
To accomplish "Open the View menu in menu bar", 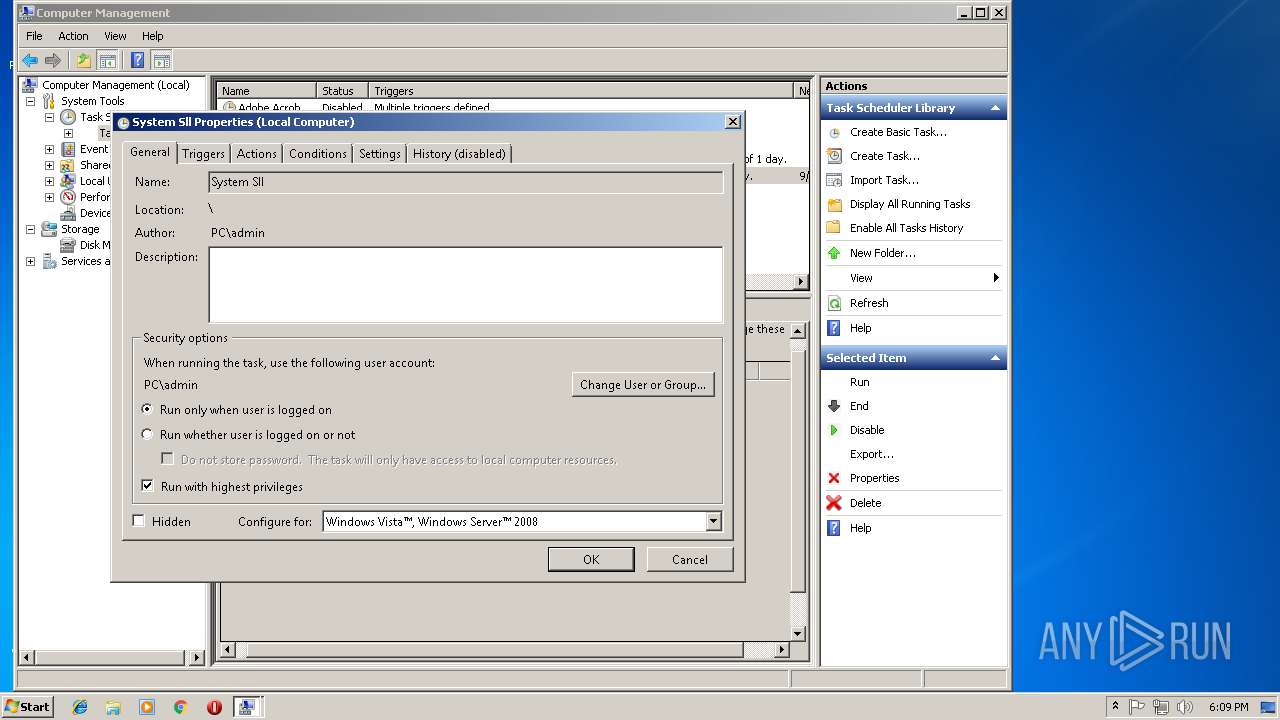I will tap(115, 36).
